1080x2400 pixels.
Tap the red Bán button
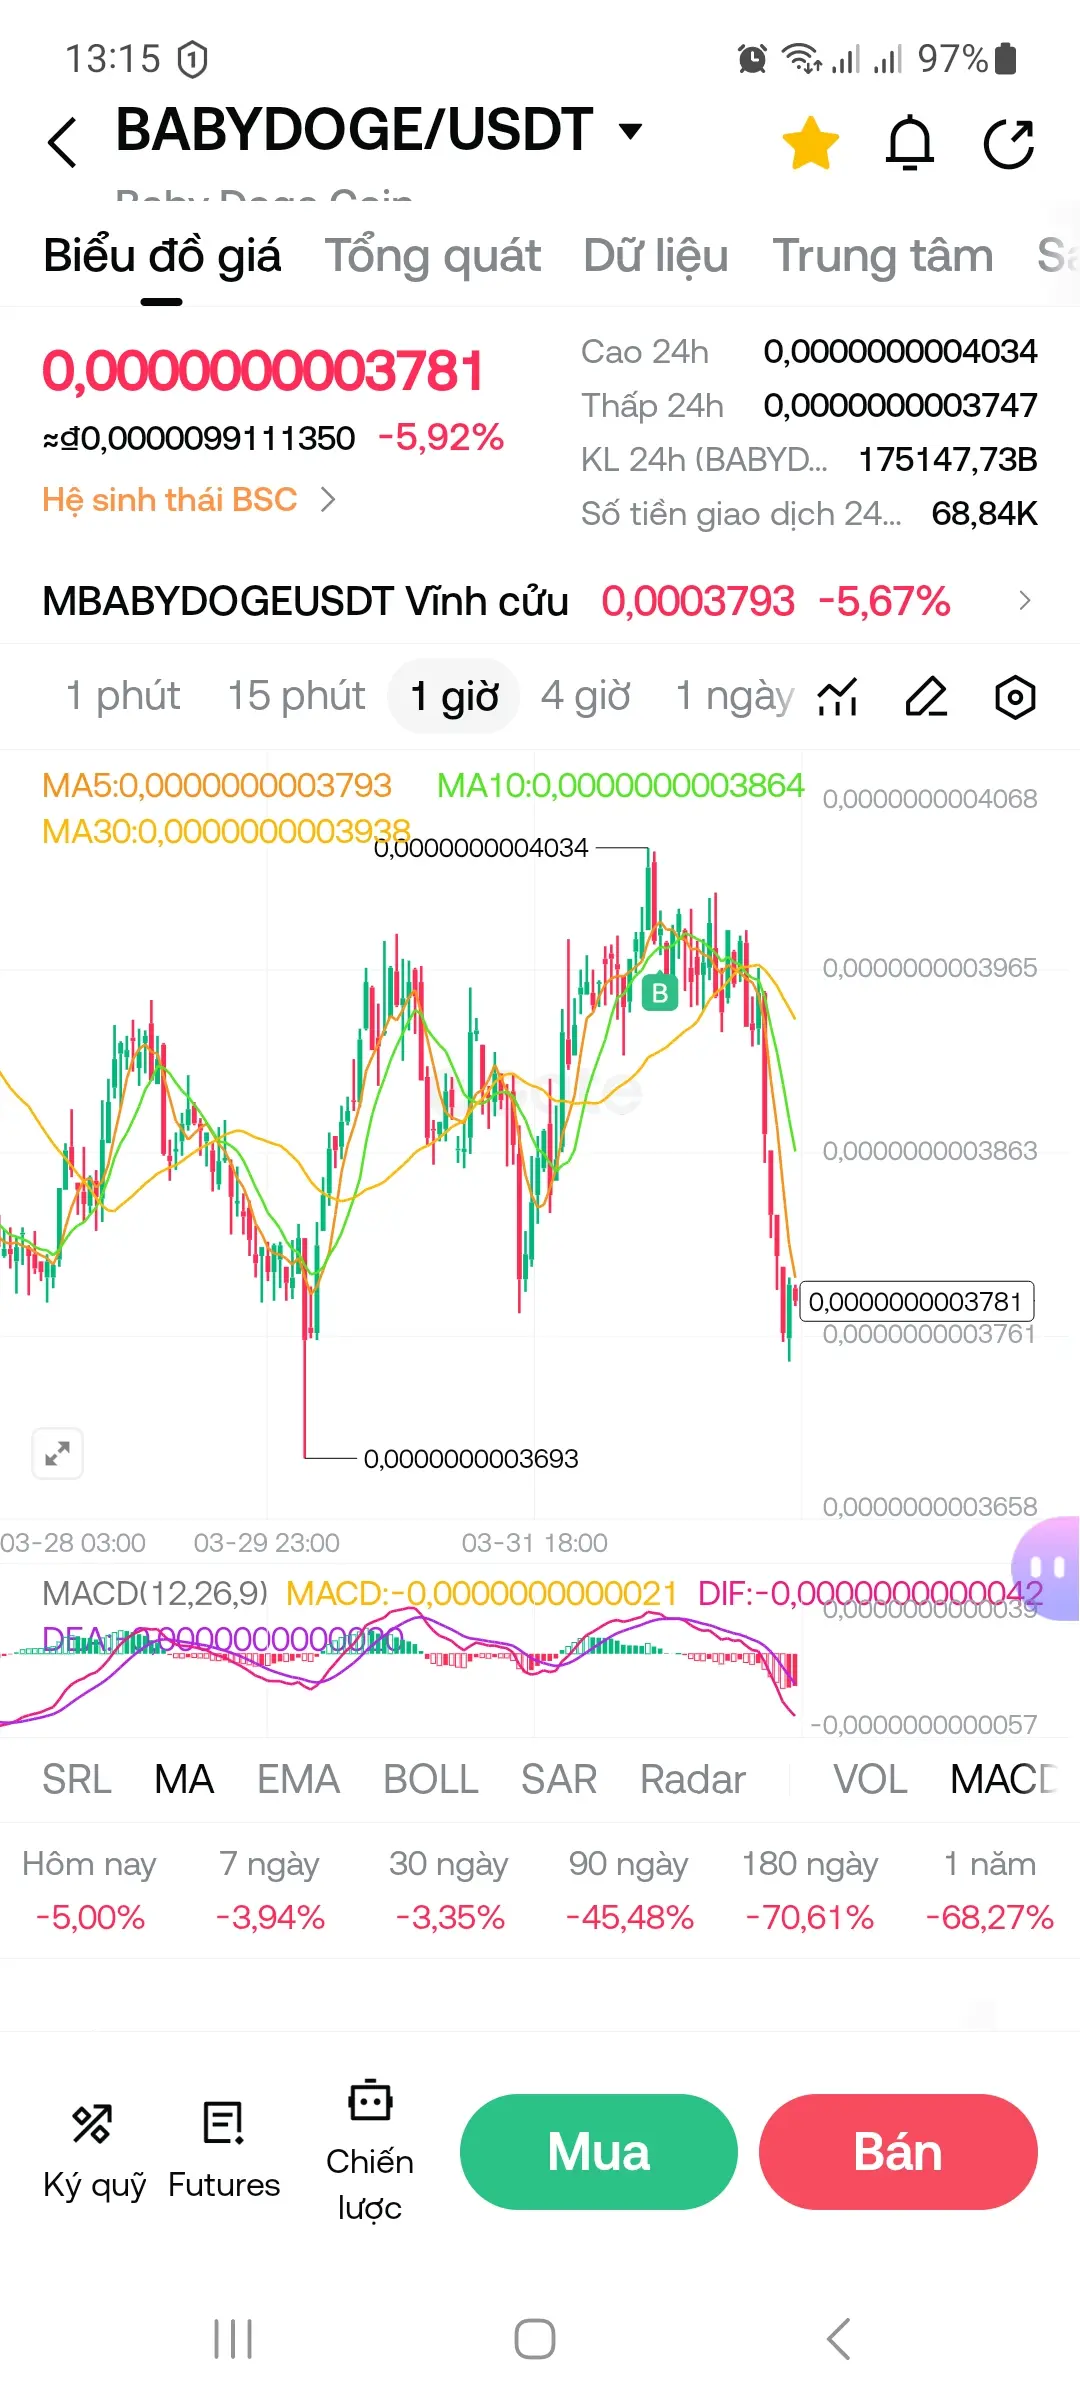tap(898, 2152)
